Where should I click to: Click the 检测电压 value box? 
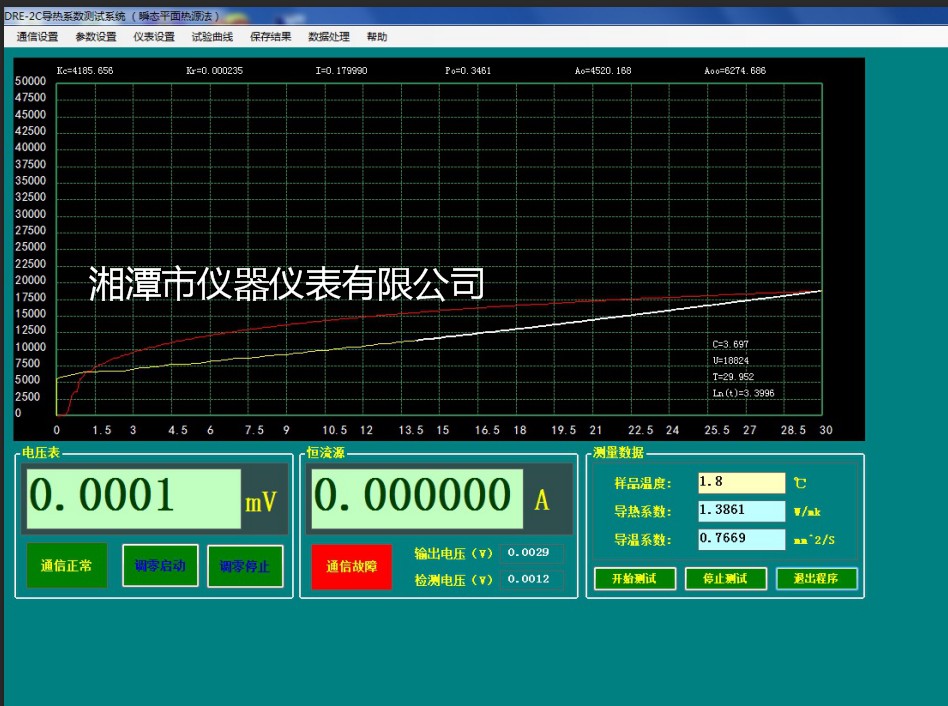(530, 579)
